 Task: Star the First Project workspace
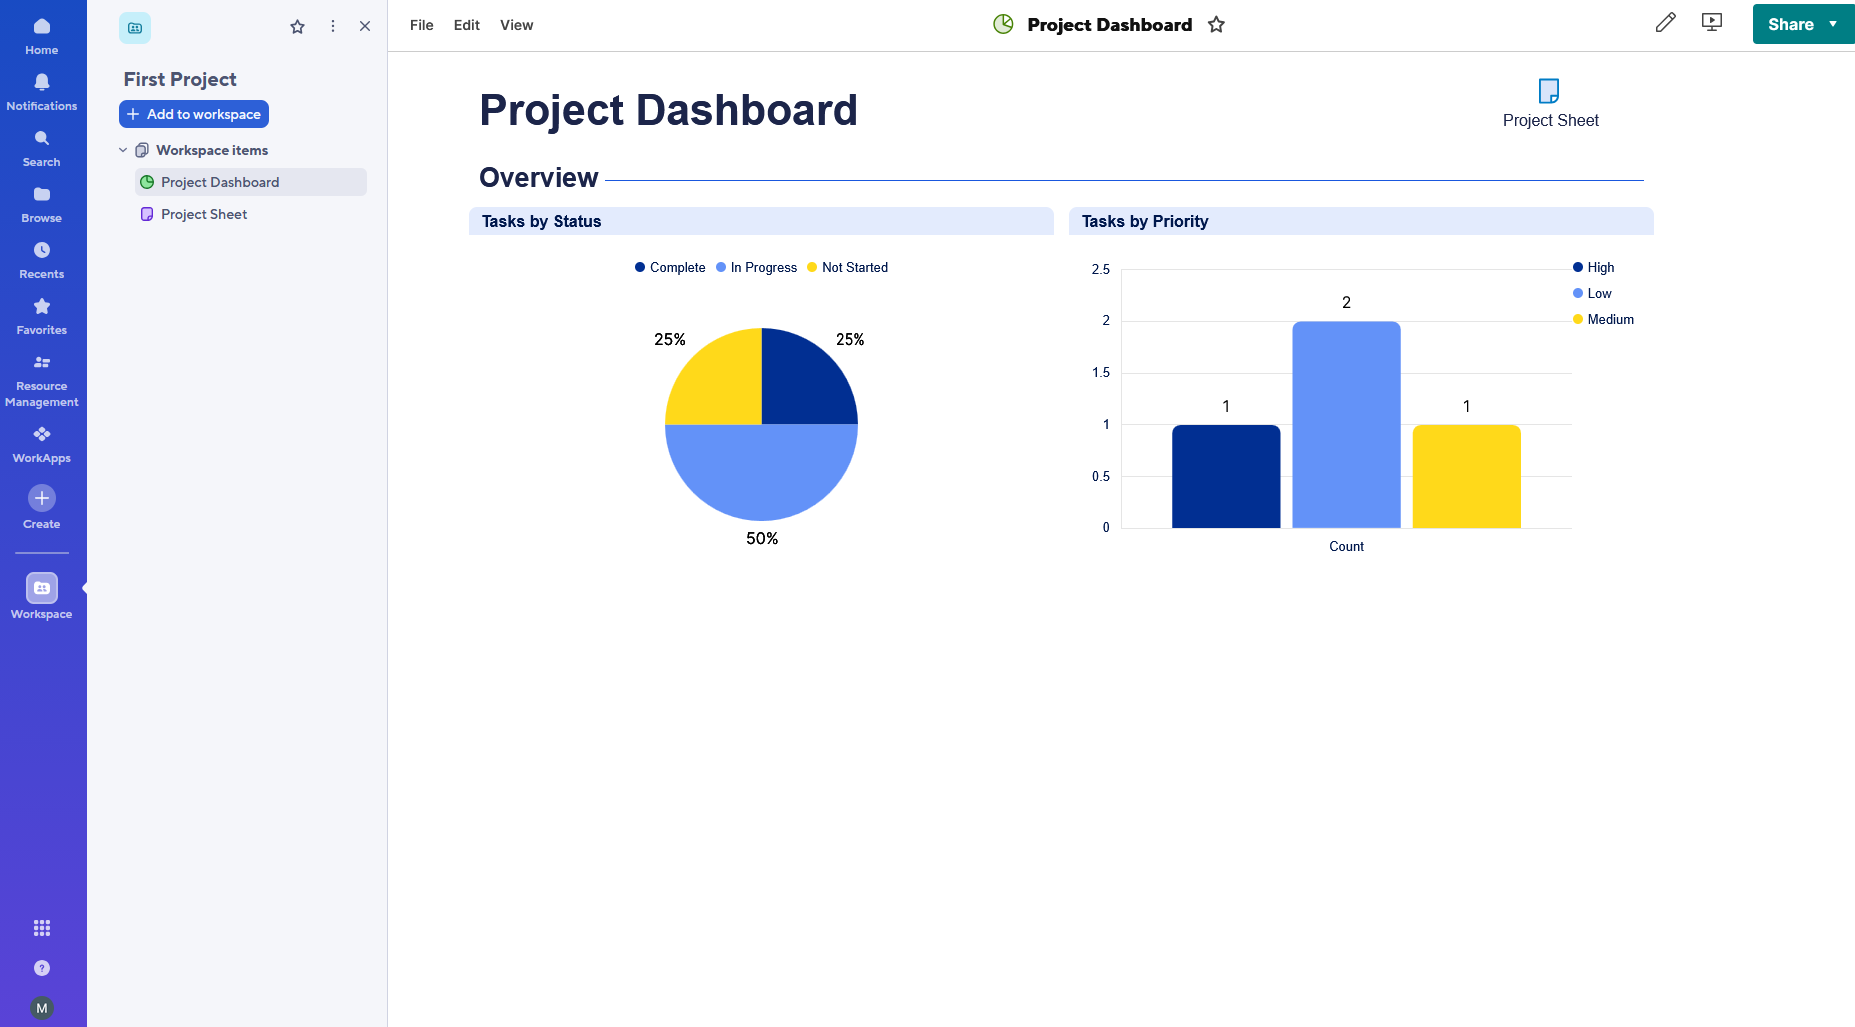pos(297,27)
